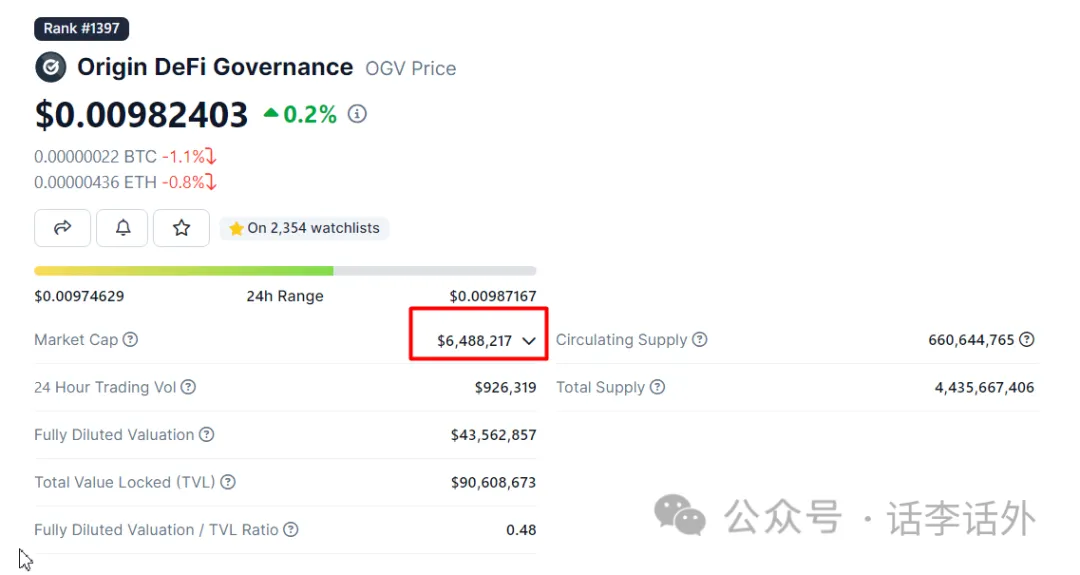
Task: Open Market Cap help question mark
Action: (130, 339)
